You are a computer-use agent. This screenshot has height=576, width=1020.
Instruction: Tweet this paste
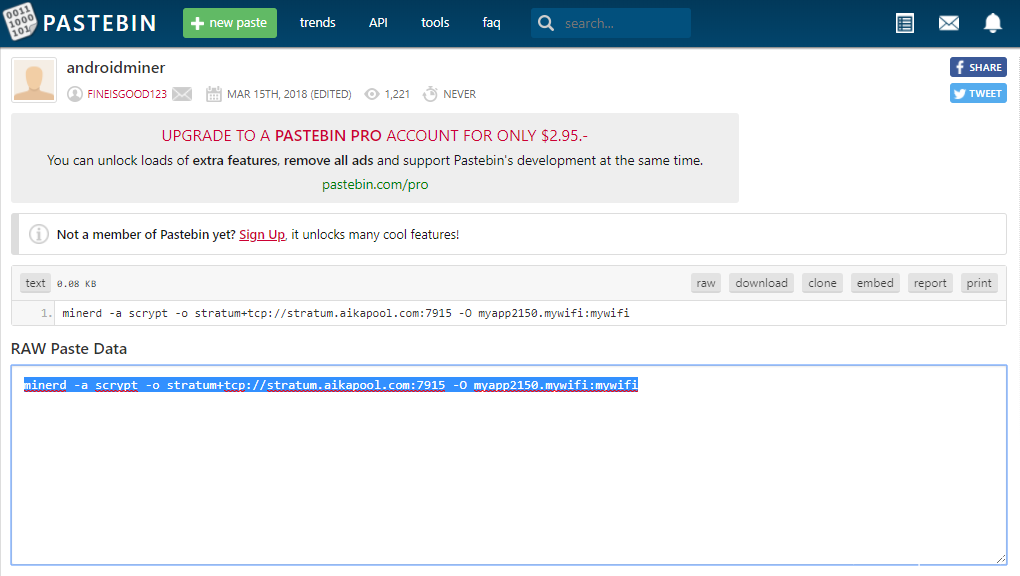point(977,93)
